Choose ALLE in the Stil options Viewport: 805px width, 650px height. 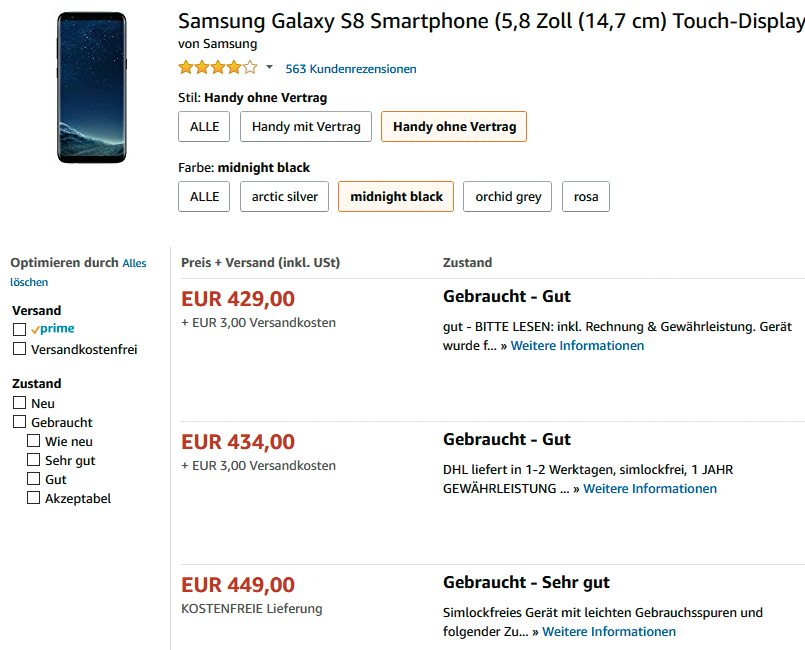click(204, 127)
